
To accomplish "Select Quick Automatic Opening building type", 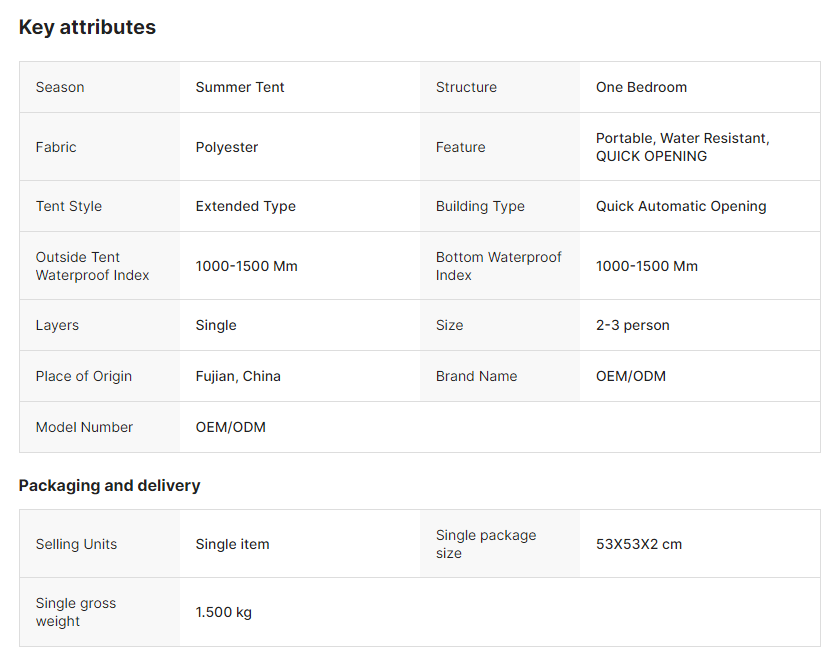I will (681, 206).
